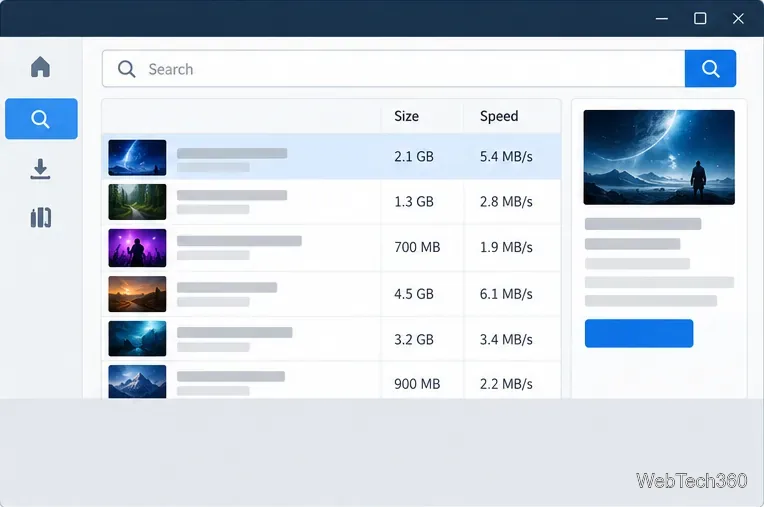Click the magnifier icon inside search field
The height and width of the screenshot is (507, 764).
pyautogui.click(x=127, y=69)
